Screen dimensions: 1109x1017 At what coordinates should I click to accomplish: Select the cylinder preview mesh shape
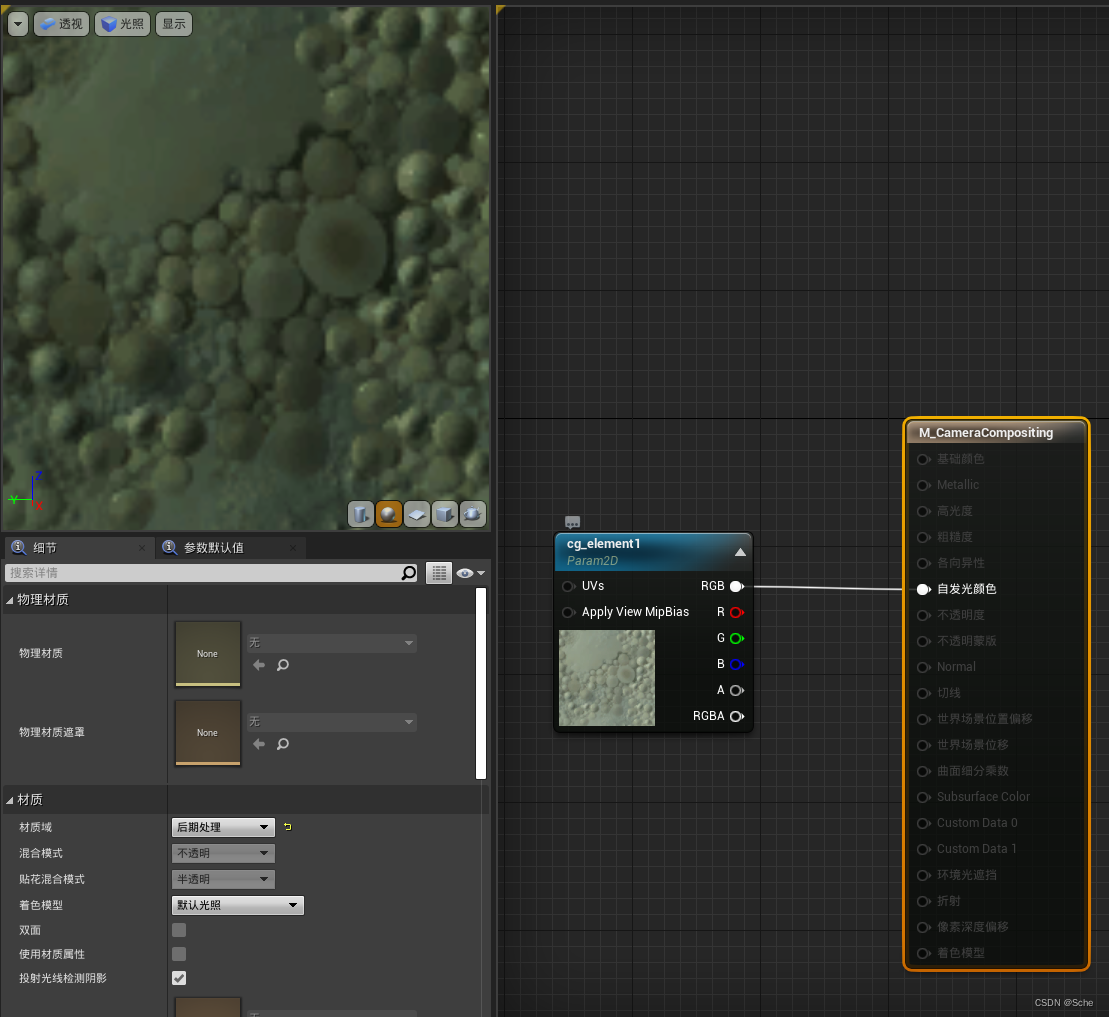tap(360, 513)
